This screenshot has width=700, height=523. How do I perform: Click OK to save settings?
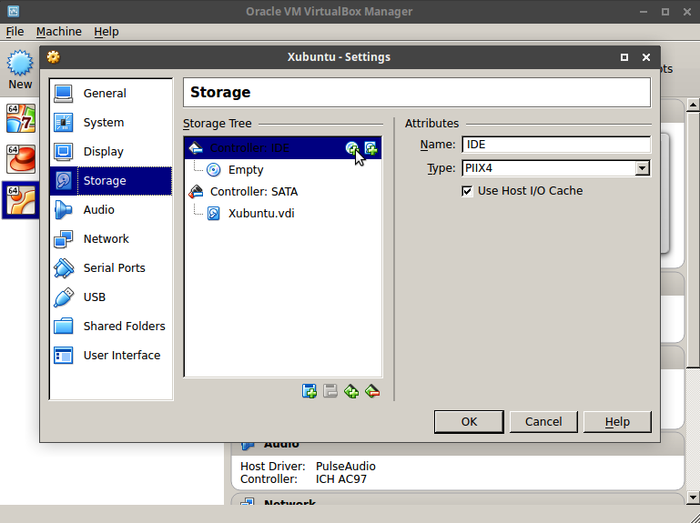point(469,422)
